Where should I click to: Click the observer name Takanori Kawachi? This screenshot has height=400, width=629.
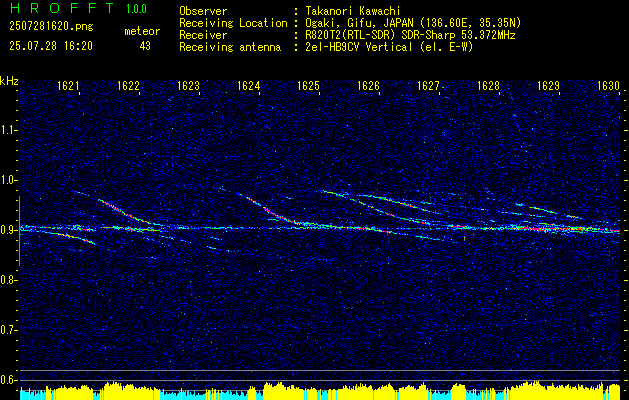pyautogui.click(x=353, y=11)
